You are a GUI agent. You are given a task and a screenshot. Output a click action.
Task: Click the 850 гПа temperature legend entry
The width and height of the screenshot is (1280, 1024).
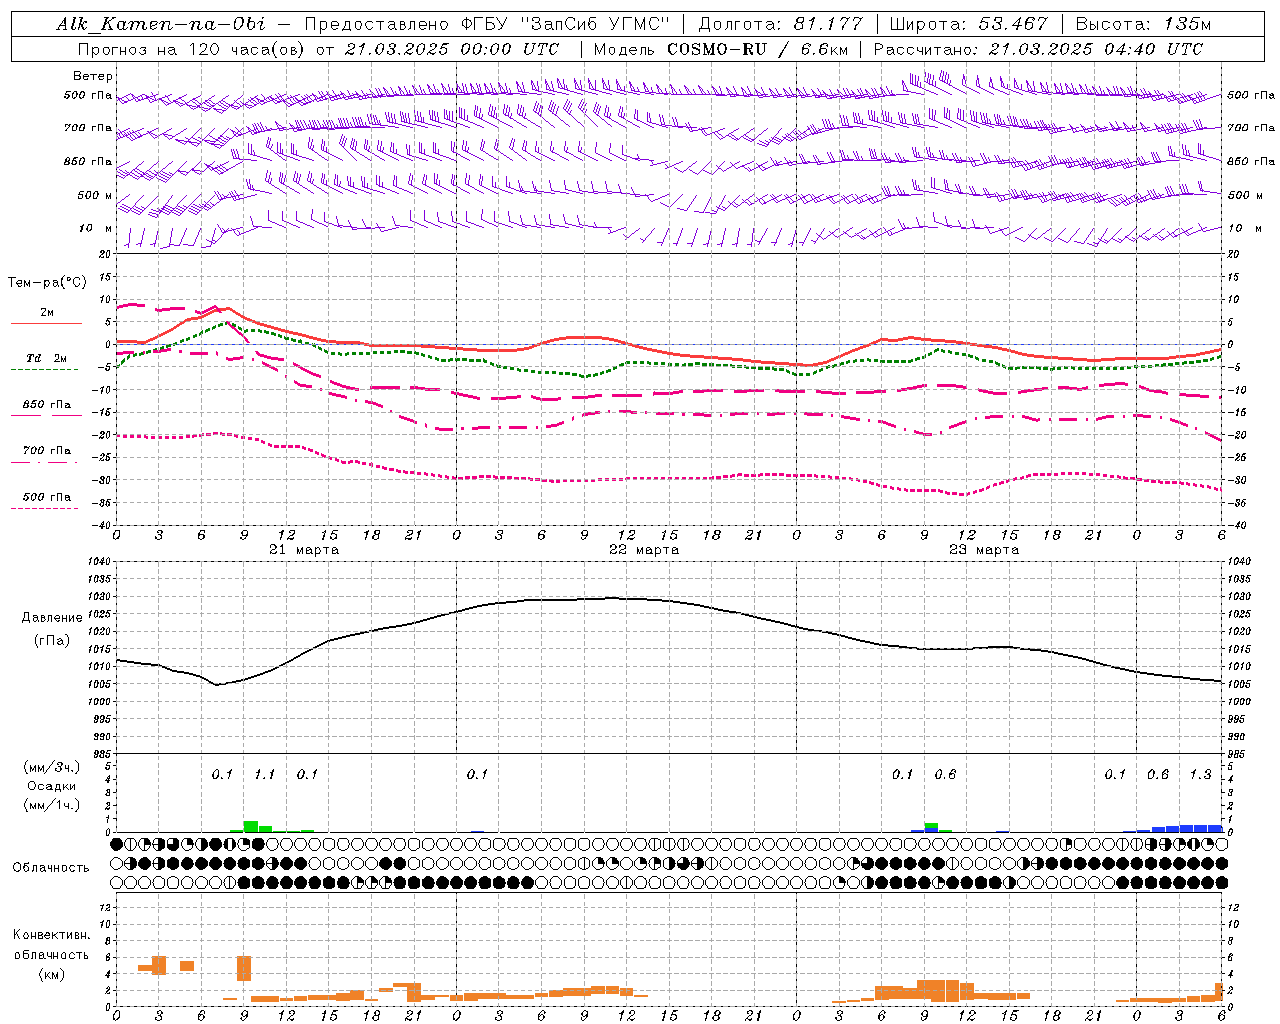(x=47, y=405)
